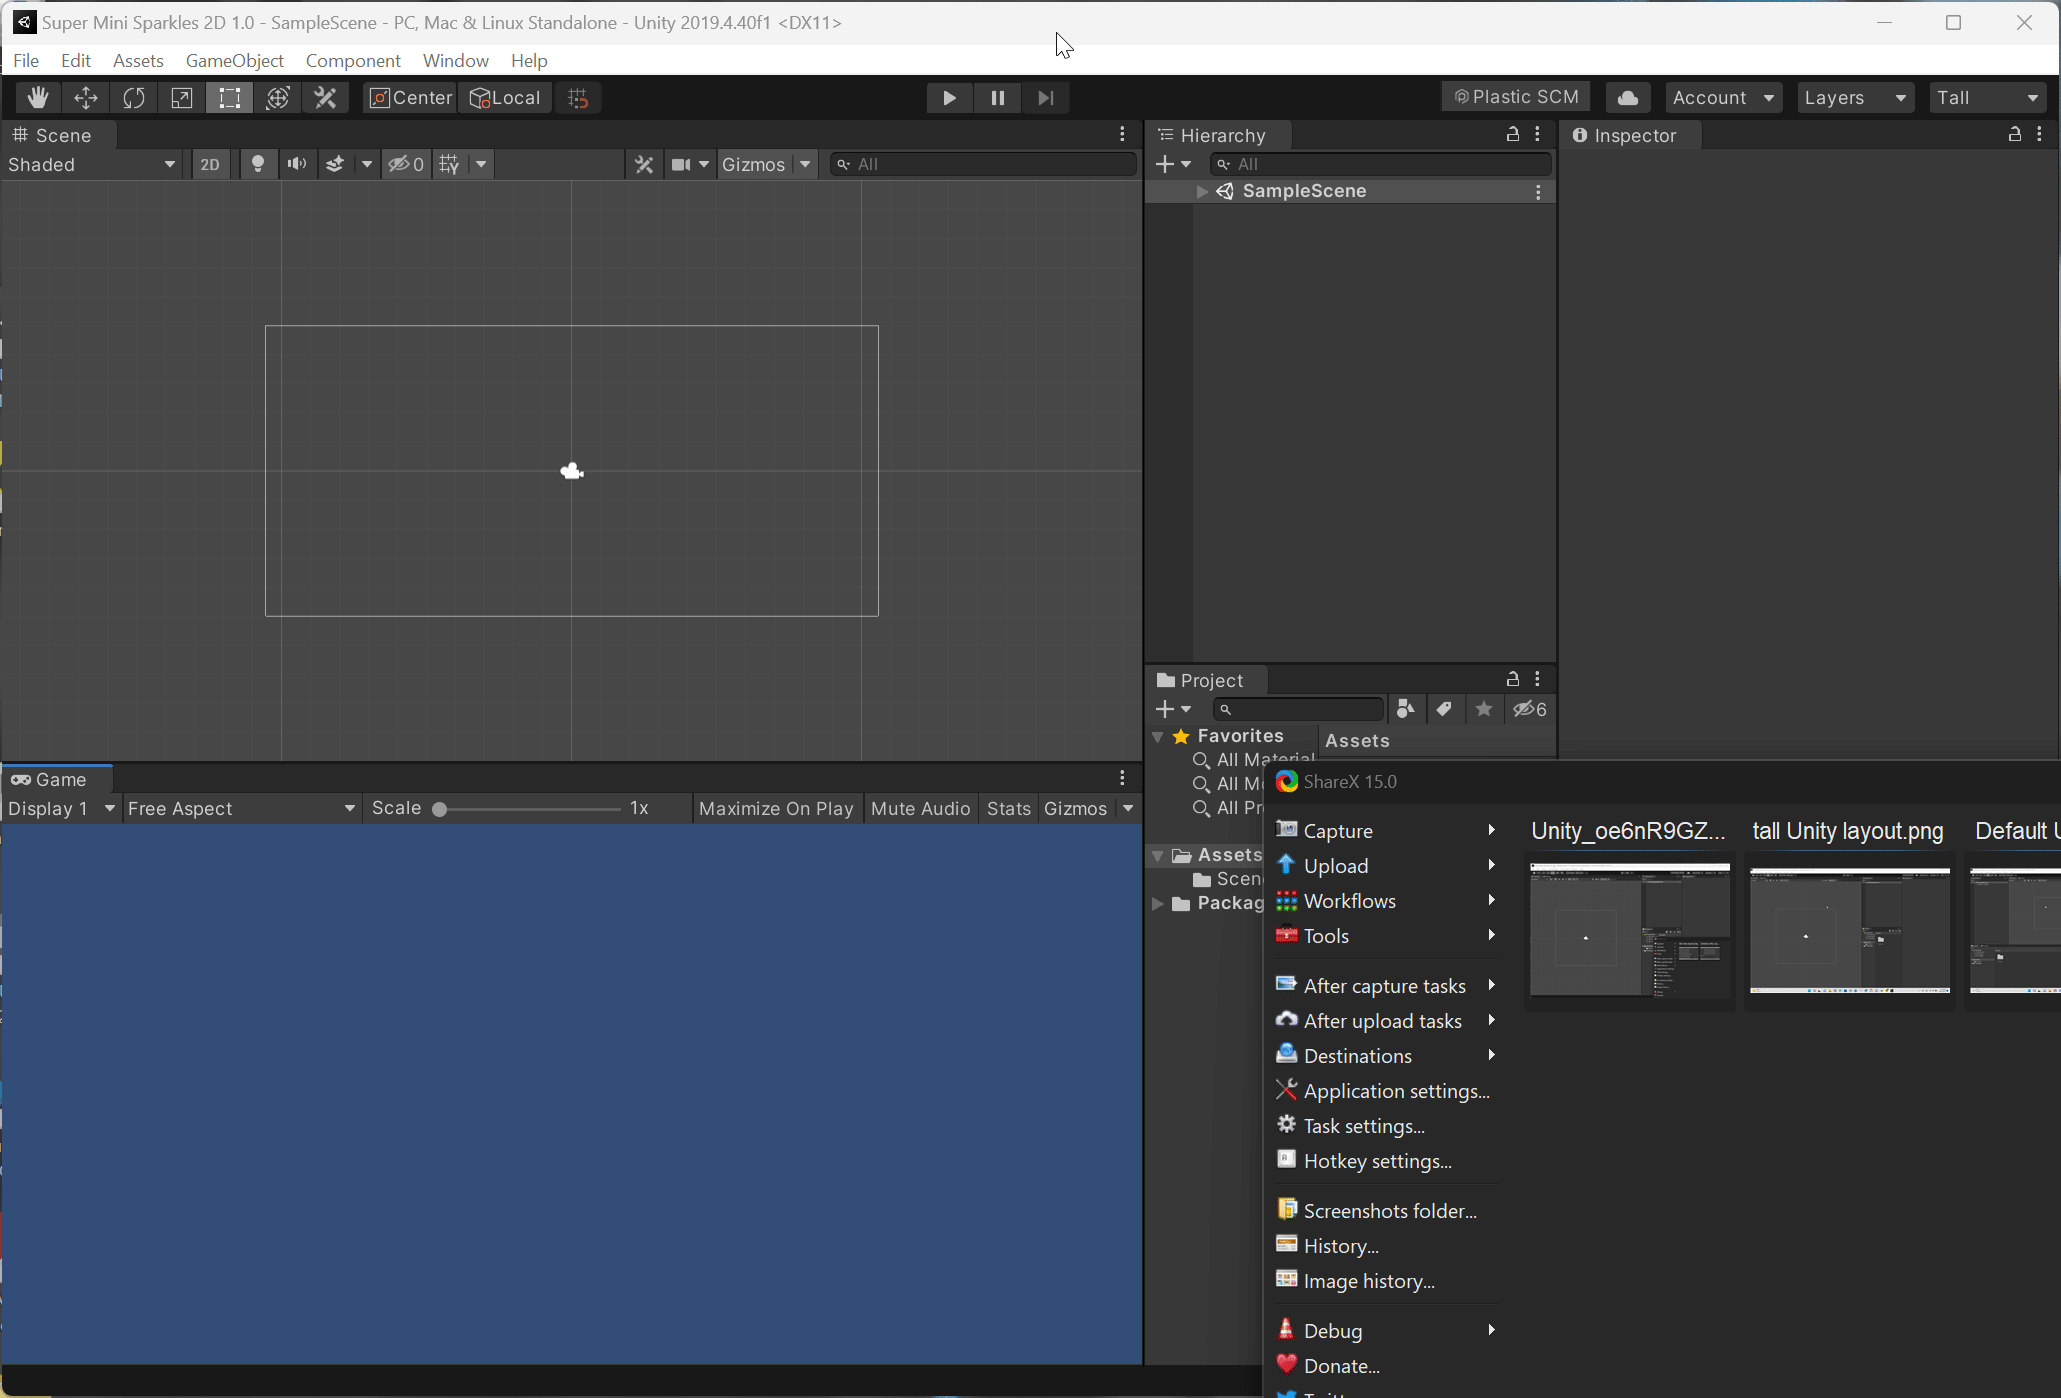
Task: Open Scene camera settings
Action: tap(681, 164)
